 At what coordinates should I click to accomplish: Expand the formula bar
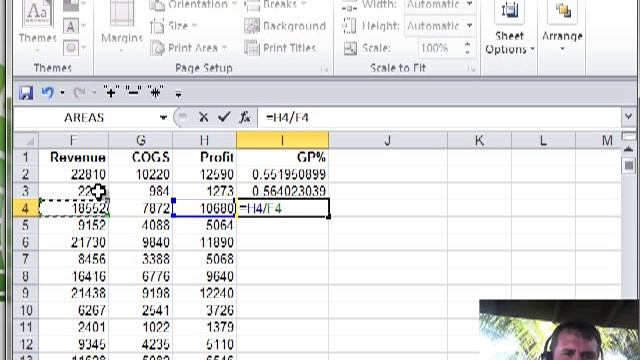tap(629, 118)
